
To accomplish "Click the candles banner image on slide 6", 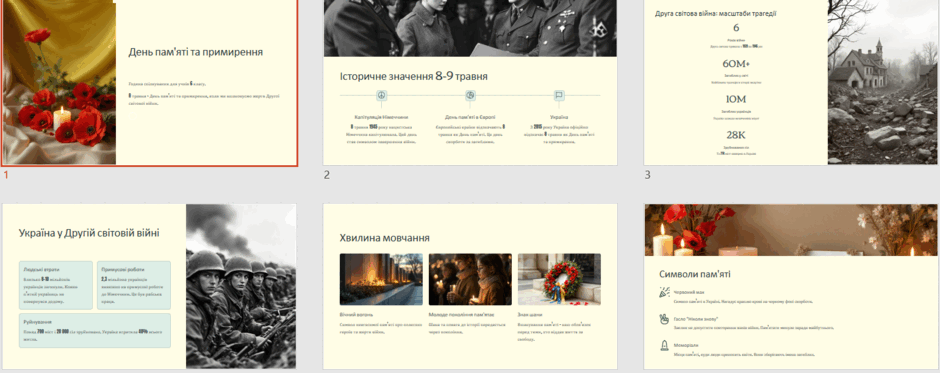I will pos(791,230).
